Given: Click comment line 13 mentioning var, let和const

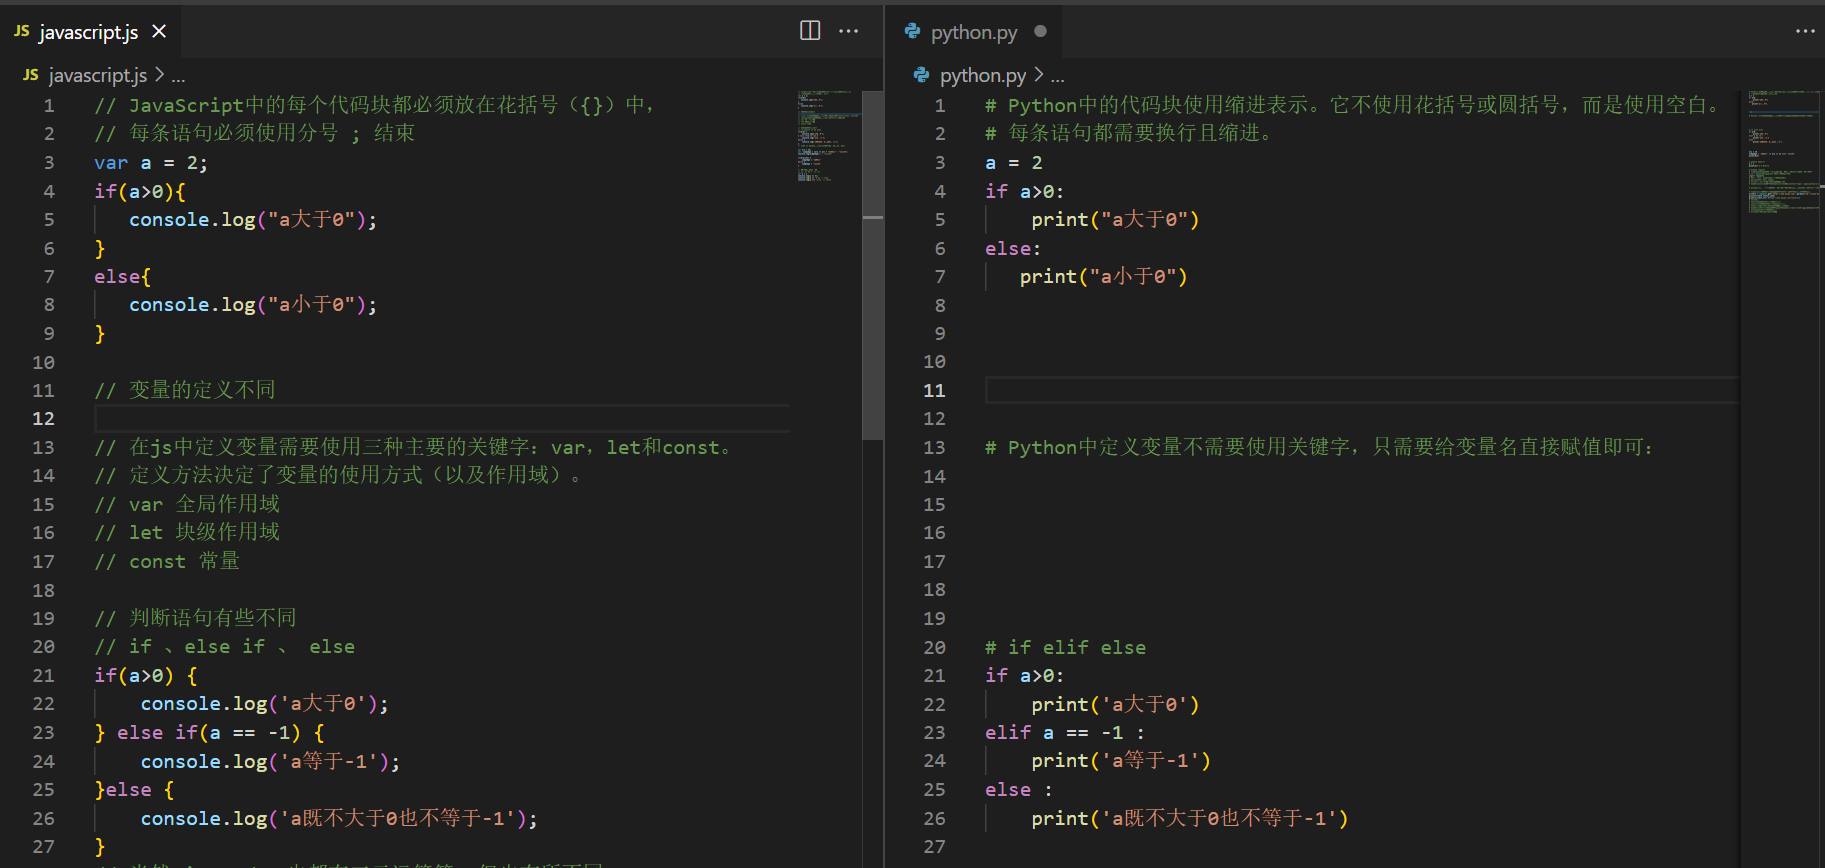Looking at the screenshot, I should click(x=414, y=447).
